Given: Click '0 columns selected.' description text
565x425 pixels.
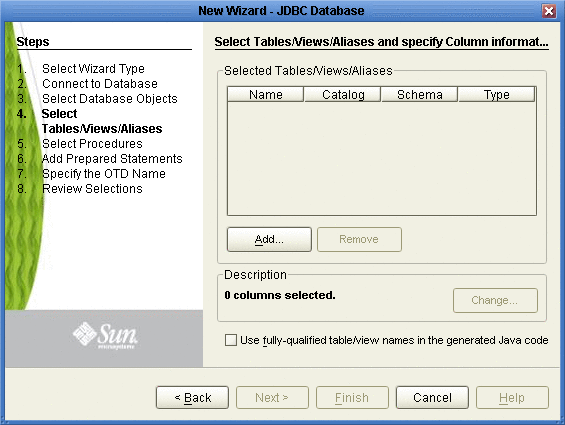Looking at the screenshot, I should [280, 295].
